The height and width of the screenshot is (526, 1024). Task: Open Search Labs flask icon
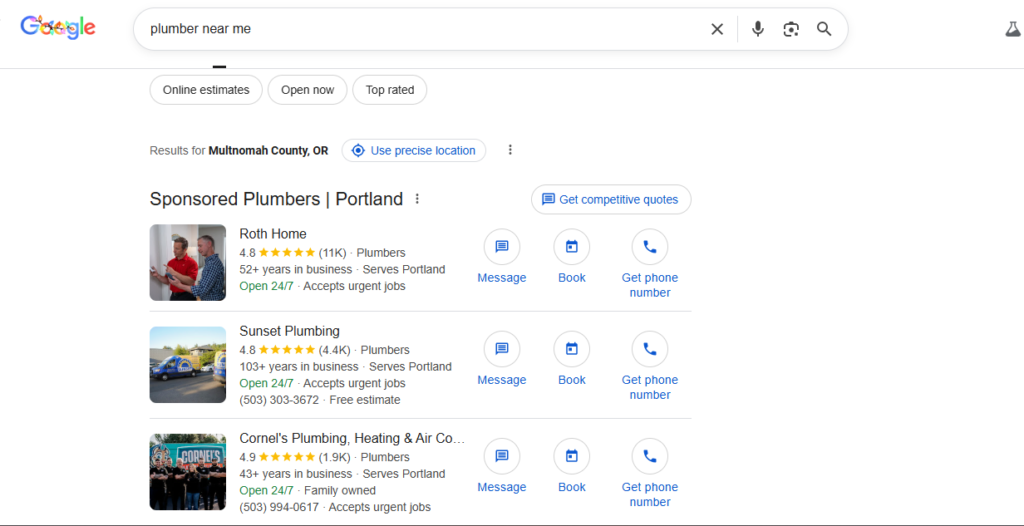click(x=1013, y=29)
